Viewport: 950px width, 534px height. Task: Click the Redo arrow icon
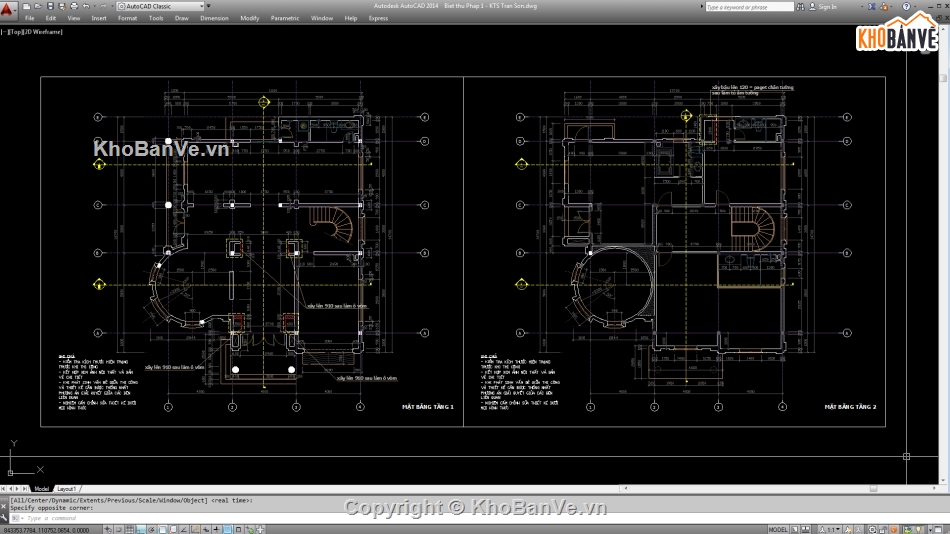click(103, 6)
